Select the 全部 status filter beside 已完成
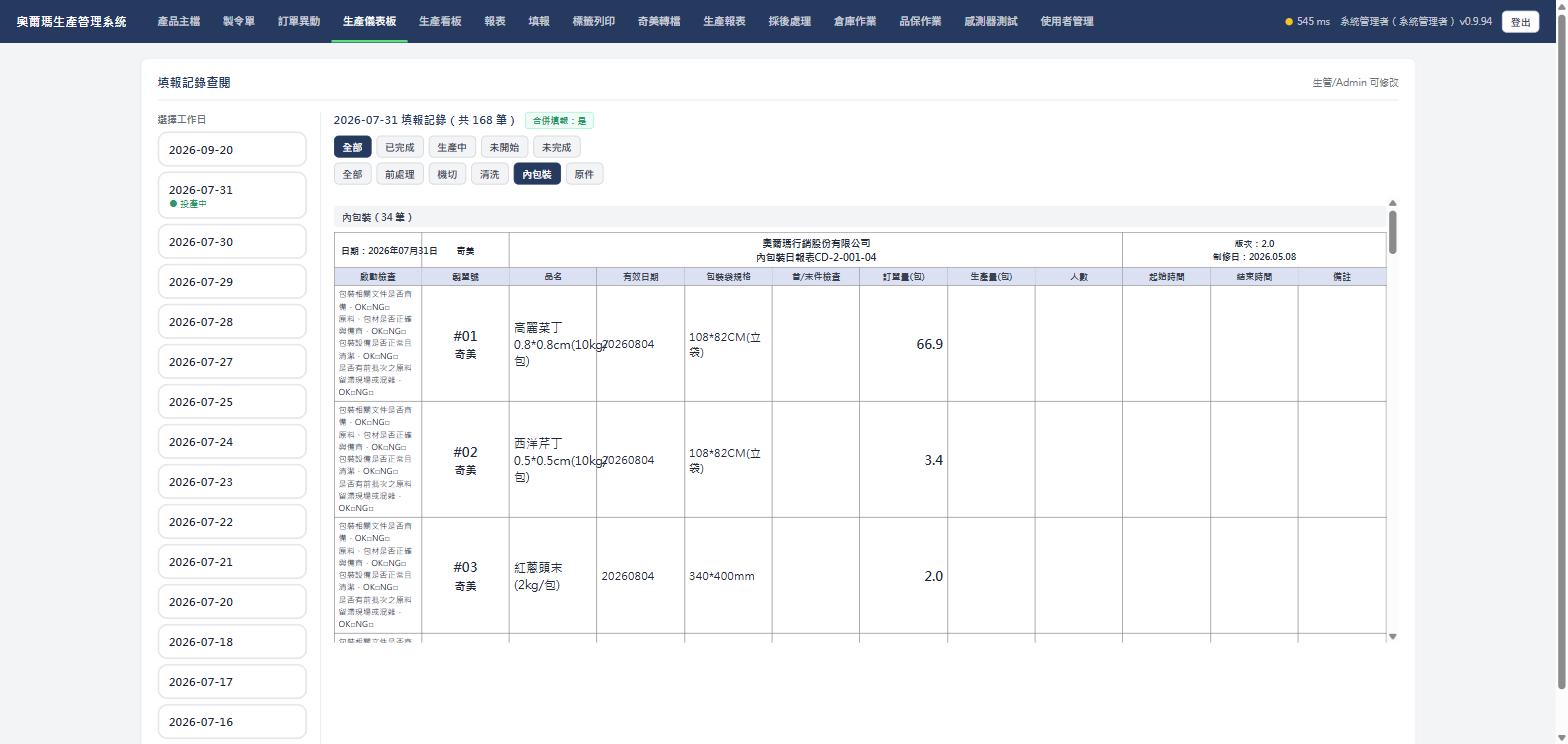This screenshot has width=1568, height=744. (352, 147)
